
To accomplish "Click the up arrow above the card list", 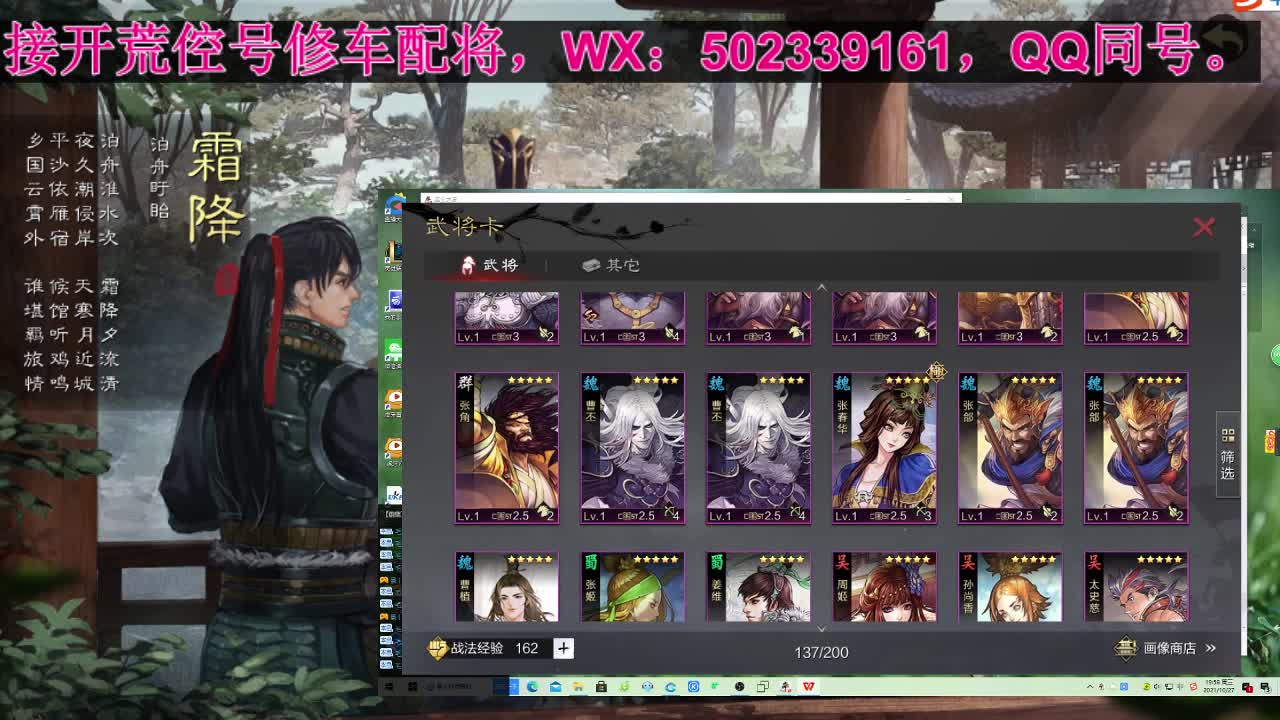I will (822, 287).
